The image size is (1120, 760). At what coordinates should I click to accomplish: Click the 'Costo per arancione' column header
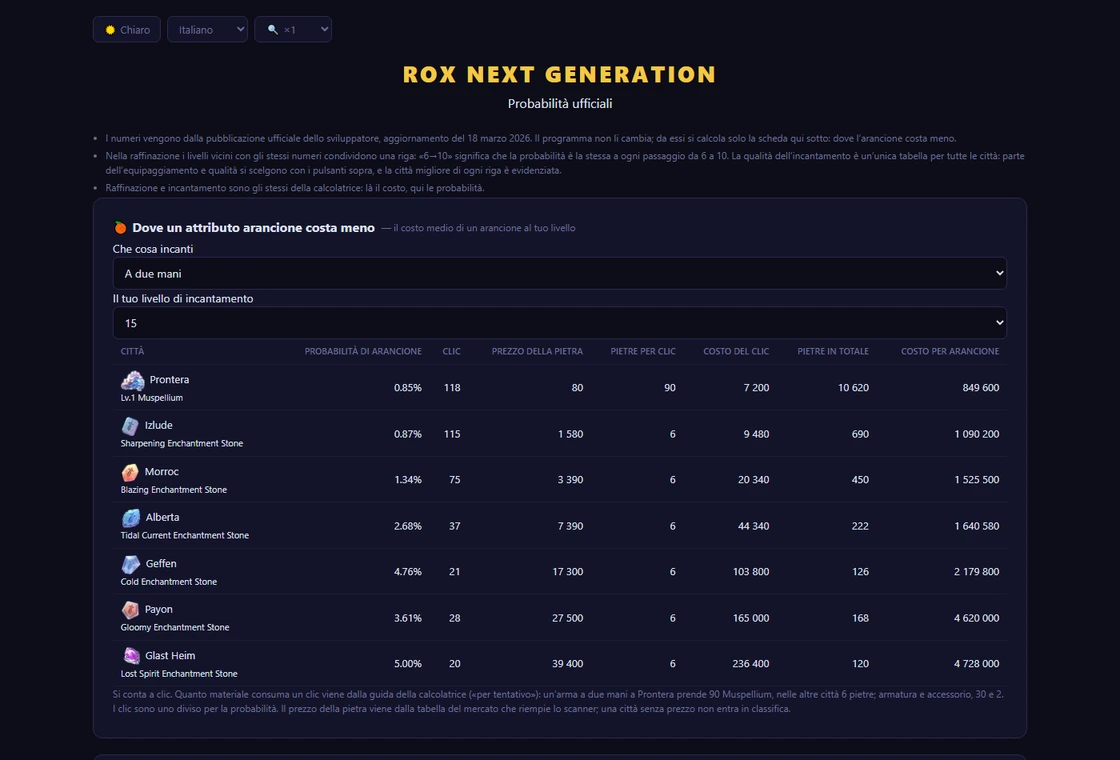(x=950, y=351)
